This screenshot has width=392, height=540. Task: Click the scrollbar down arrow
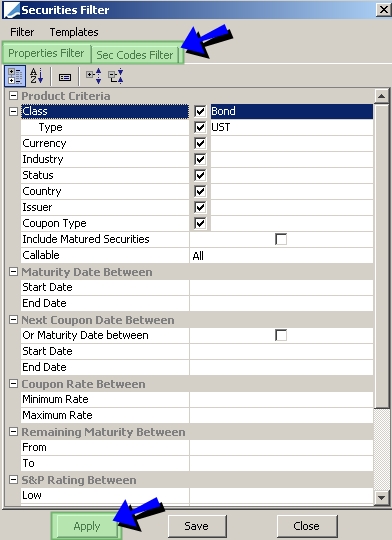click(x=382, y=497)
